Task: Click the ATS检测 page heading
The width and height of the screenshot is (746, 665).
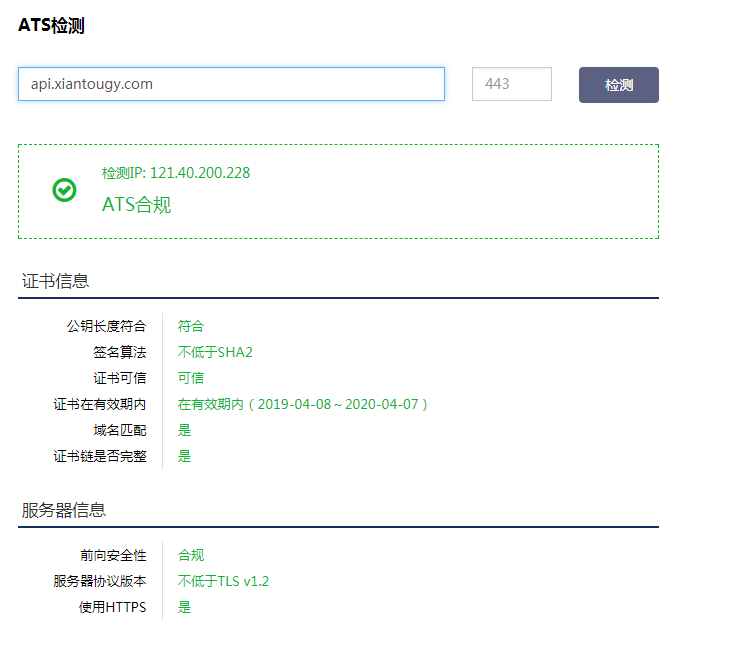Action: click(x=51, y=25)
